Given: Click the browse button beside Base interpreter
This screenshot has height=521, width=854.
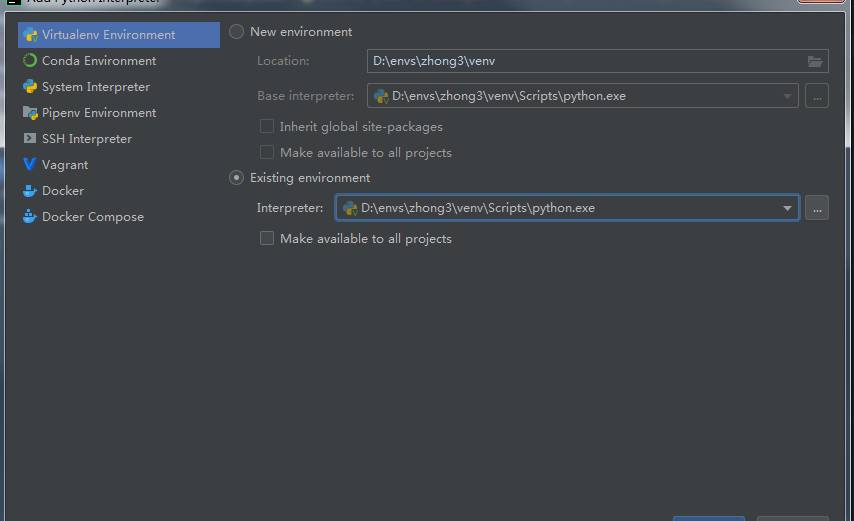Looking at the screenshot, I should coord(817,97).
